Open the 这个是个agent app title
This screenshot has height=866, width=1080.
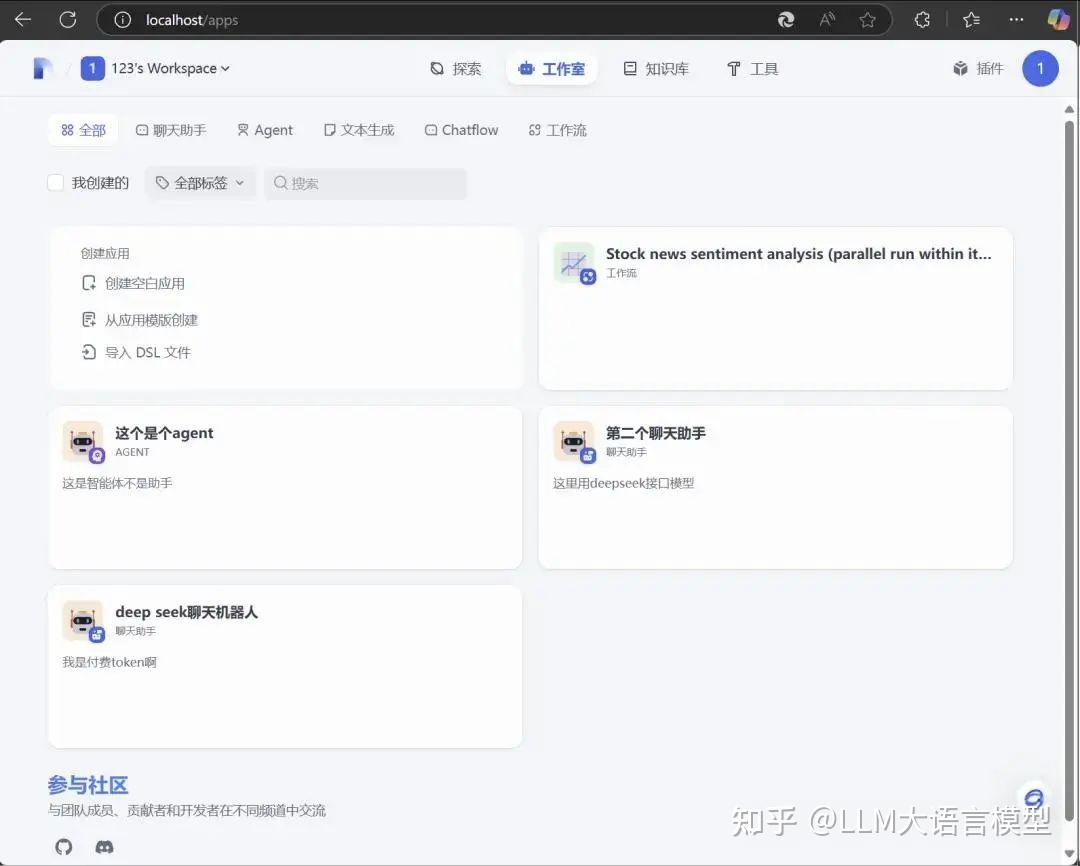[164, 433]
